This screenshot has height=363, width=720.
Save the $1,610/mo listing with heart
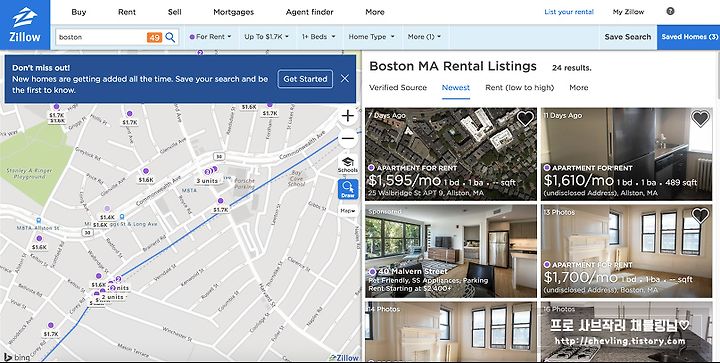tap(700, 119)
